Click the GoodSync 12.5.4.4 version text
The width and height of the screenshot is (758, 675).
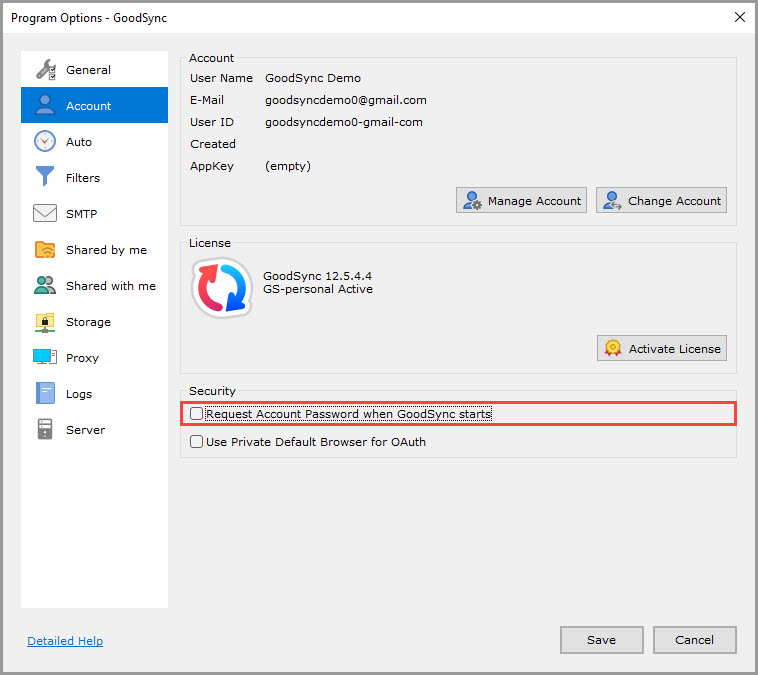[317, 276]
